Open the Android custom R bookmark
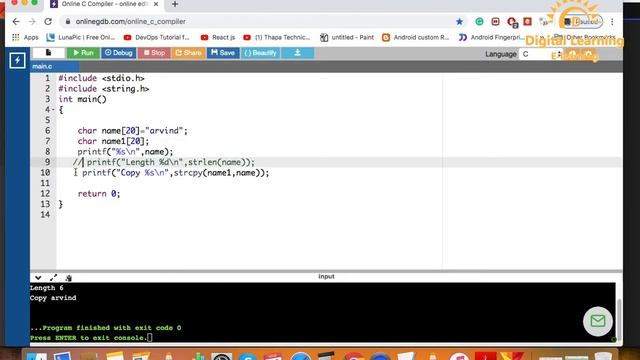 [416, 38]
